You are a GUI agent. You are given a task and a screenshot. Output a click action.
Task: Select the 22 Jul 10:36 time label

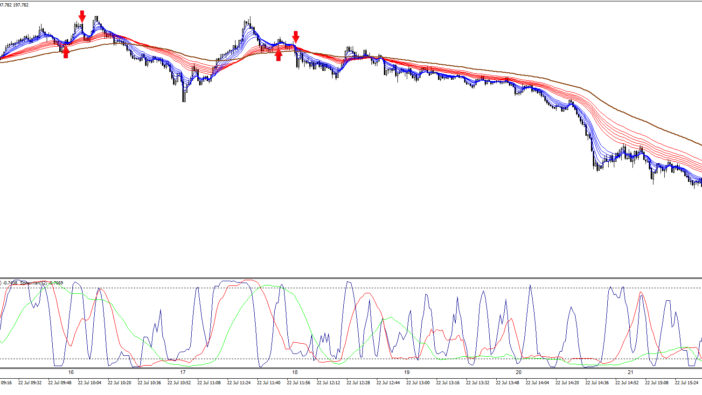click(150, 383)
